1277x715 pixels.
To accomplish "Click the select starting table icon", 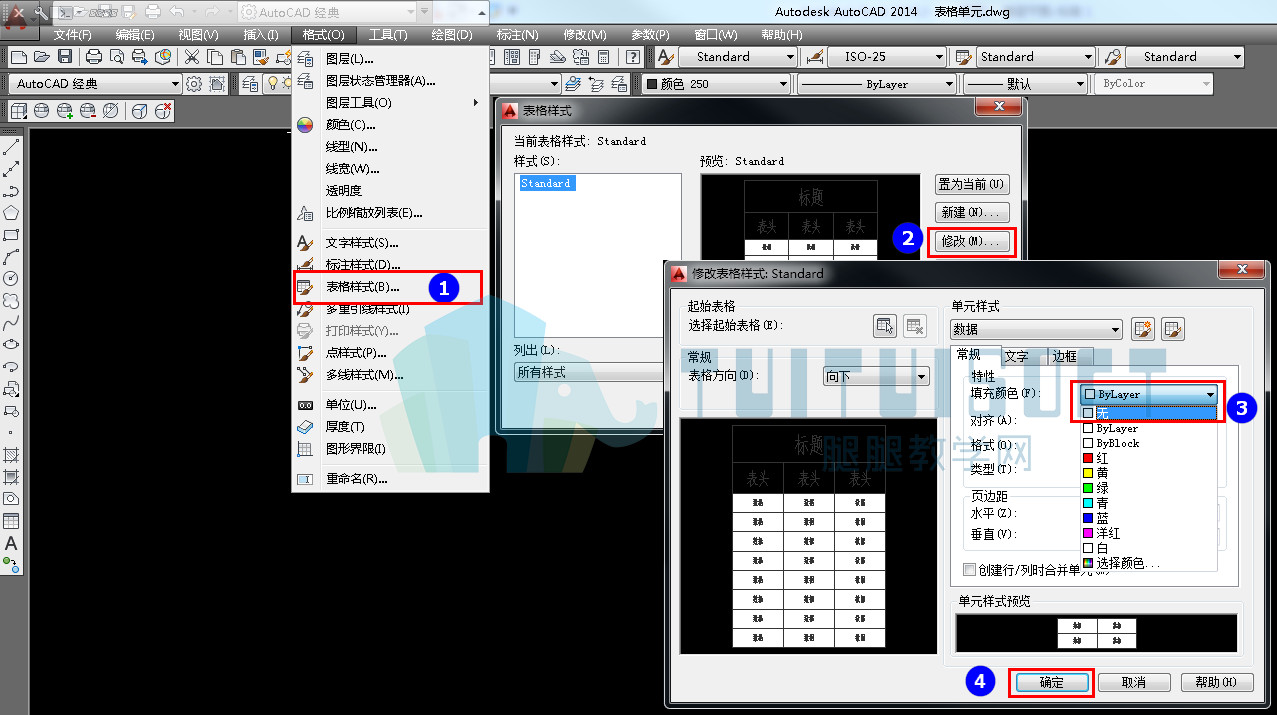I will click(x=885, y=325).
